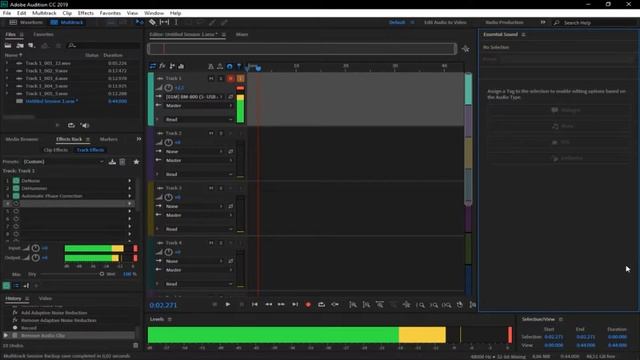Toggle Track 1 monitor input button

pyautogui.click(x=240, y=78)
